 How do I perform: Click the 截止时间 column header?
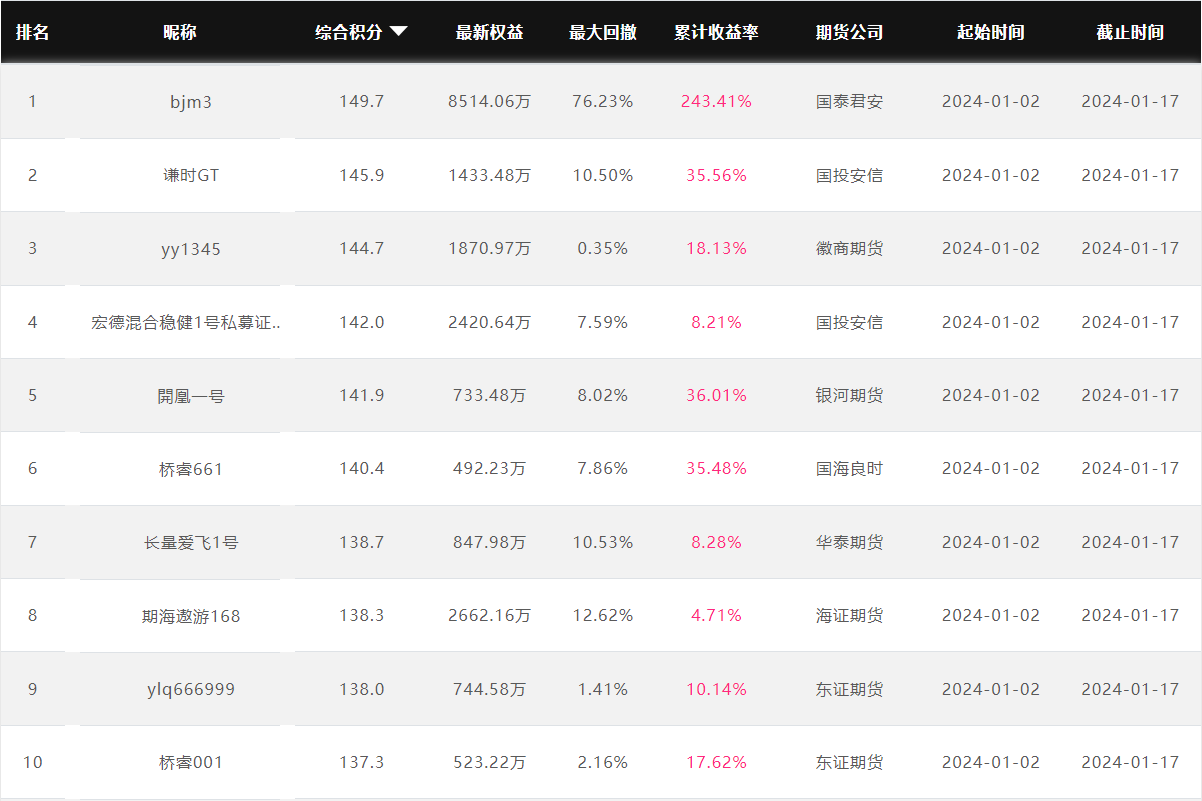1130,32
